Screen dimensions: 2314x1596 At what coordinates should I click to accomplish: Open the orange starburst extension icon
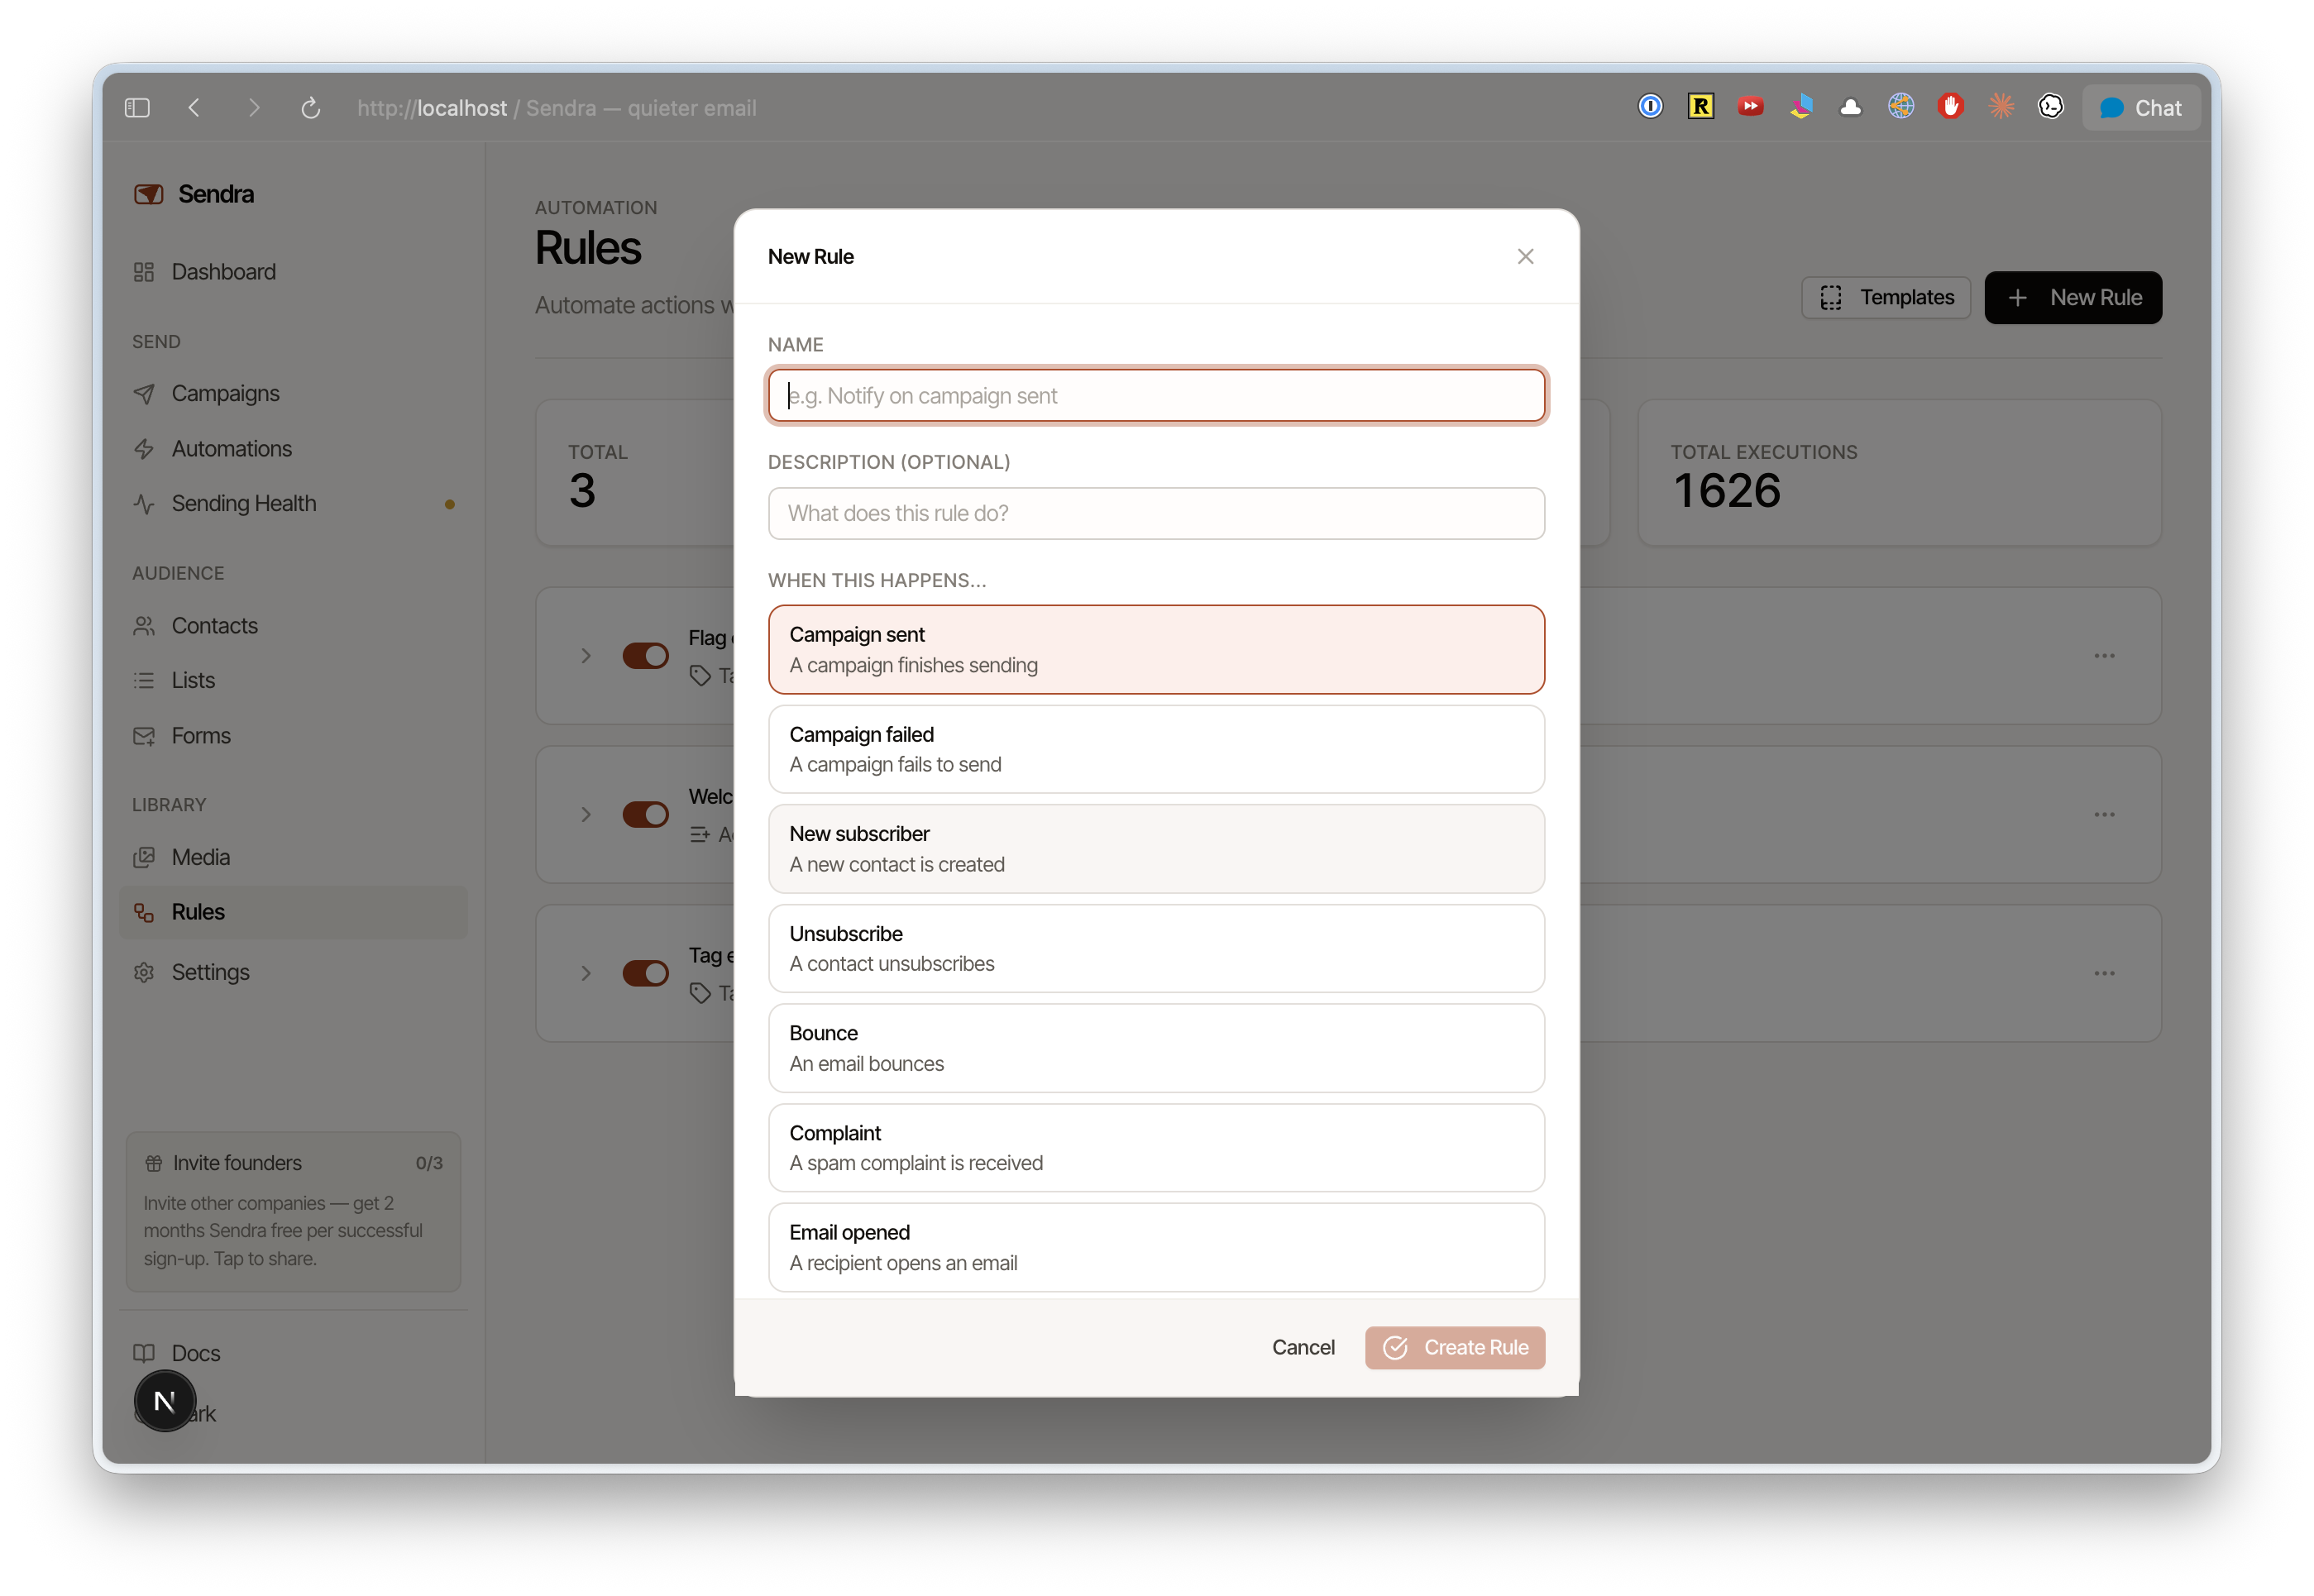coord(2000,106)
